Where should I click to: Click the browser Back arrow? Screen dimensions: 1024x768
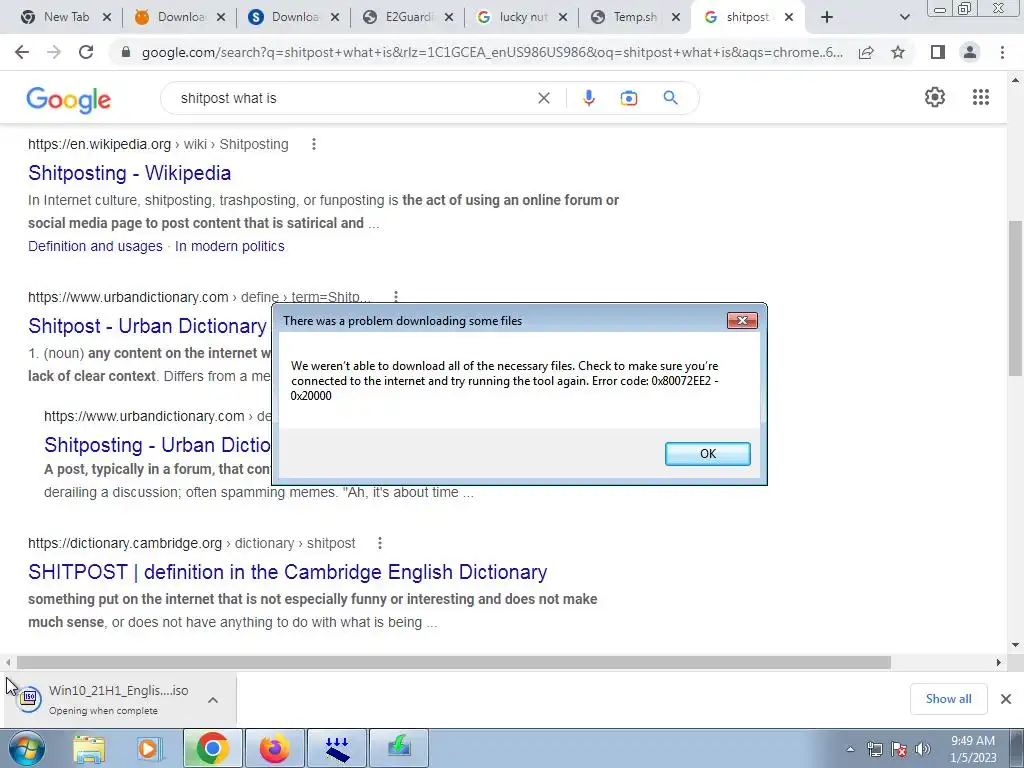click(x=22, y=52)
